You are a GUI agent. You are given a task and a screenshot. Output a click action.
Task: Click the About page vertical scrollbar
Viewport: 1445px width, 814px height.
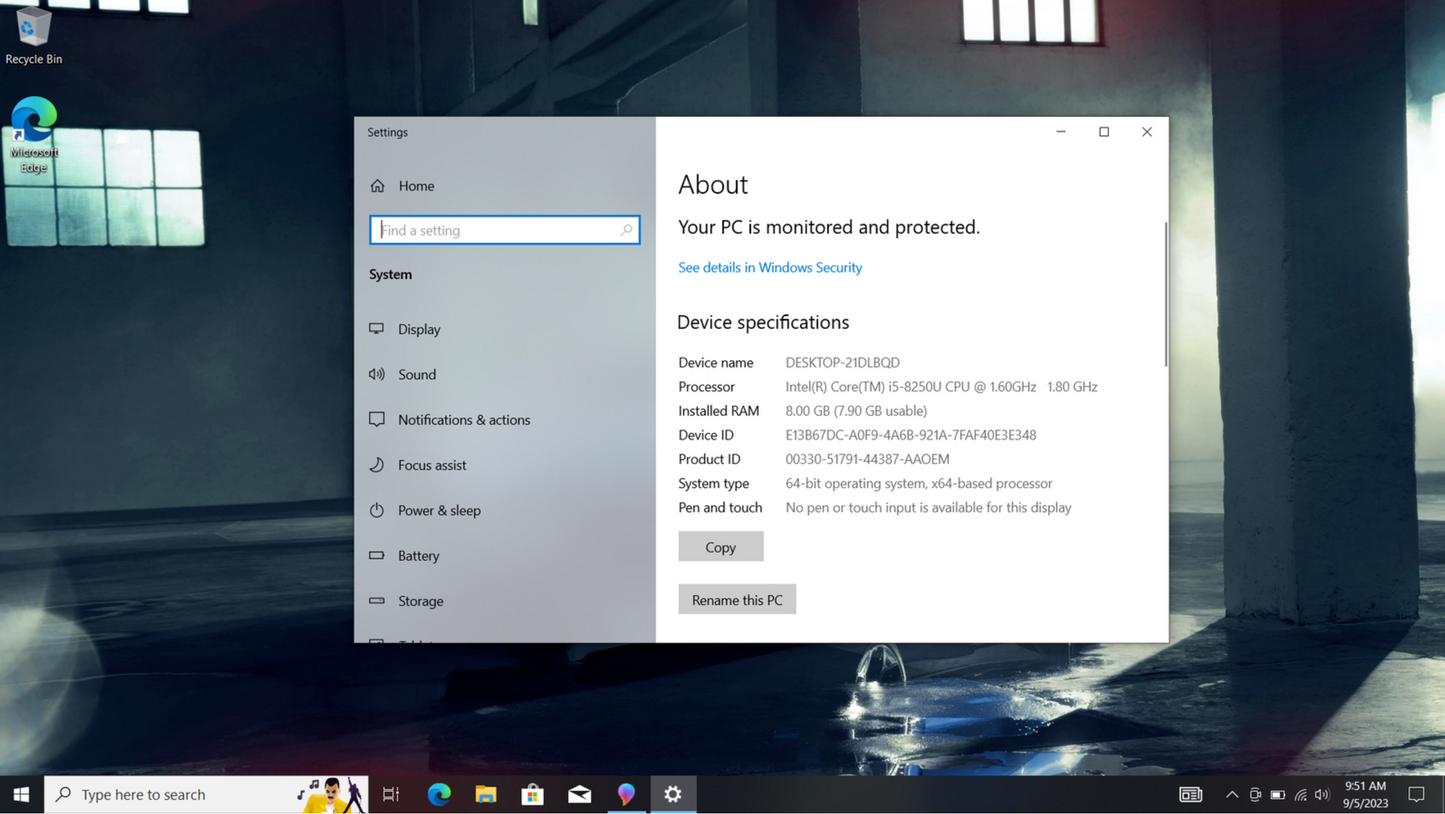pos(1165,295)
